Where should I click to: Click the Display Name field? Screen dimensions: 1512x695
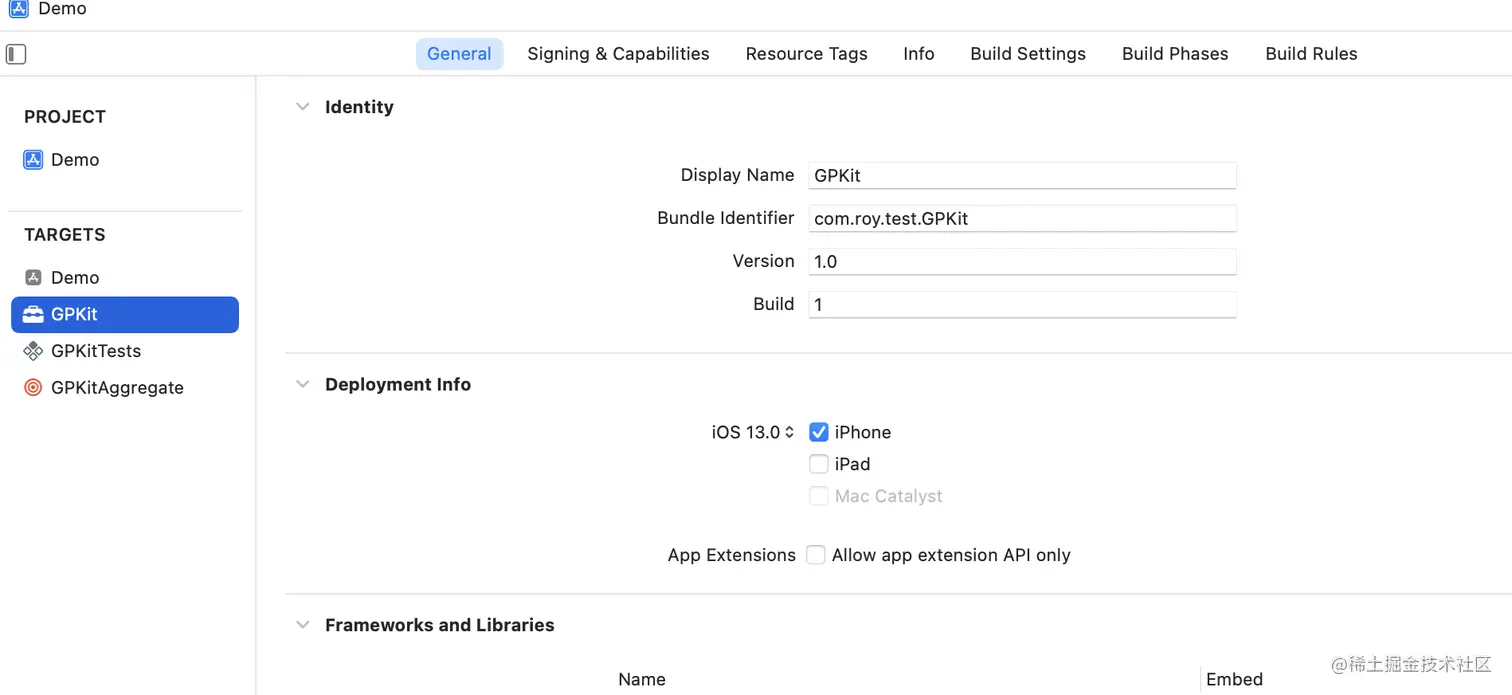(1022, 175)
